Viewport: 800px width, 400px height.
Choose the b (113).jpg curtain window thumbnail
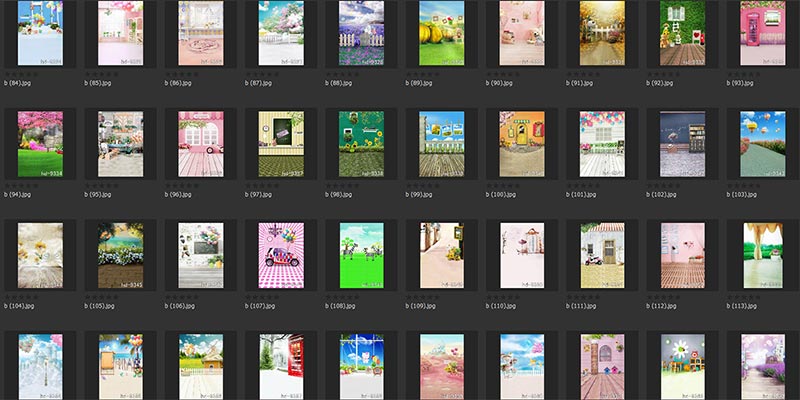763,255
